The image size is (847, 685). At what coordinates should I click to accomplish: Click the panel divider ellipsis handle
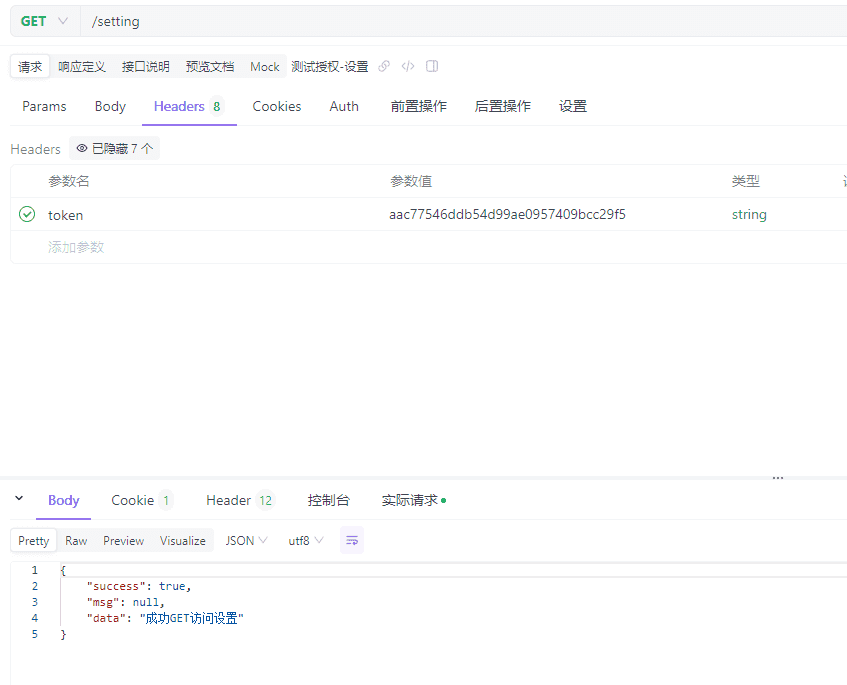pyautogui.click(x=778, y=478)
